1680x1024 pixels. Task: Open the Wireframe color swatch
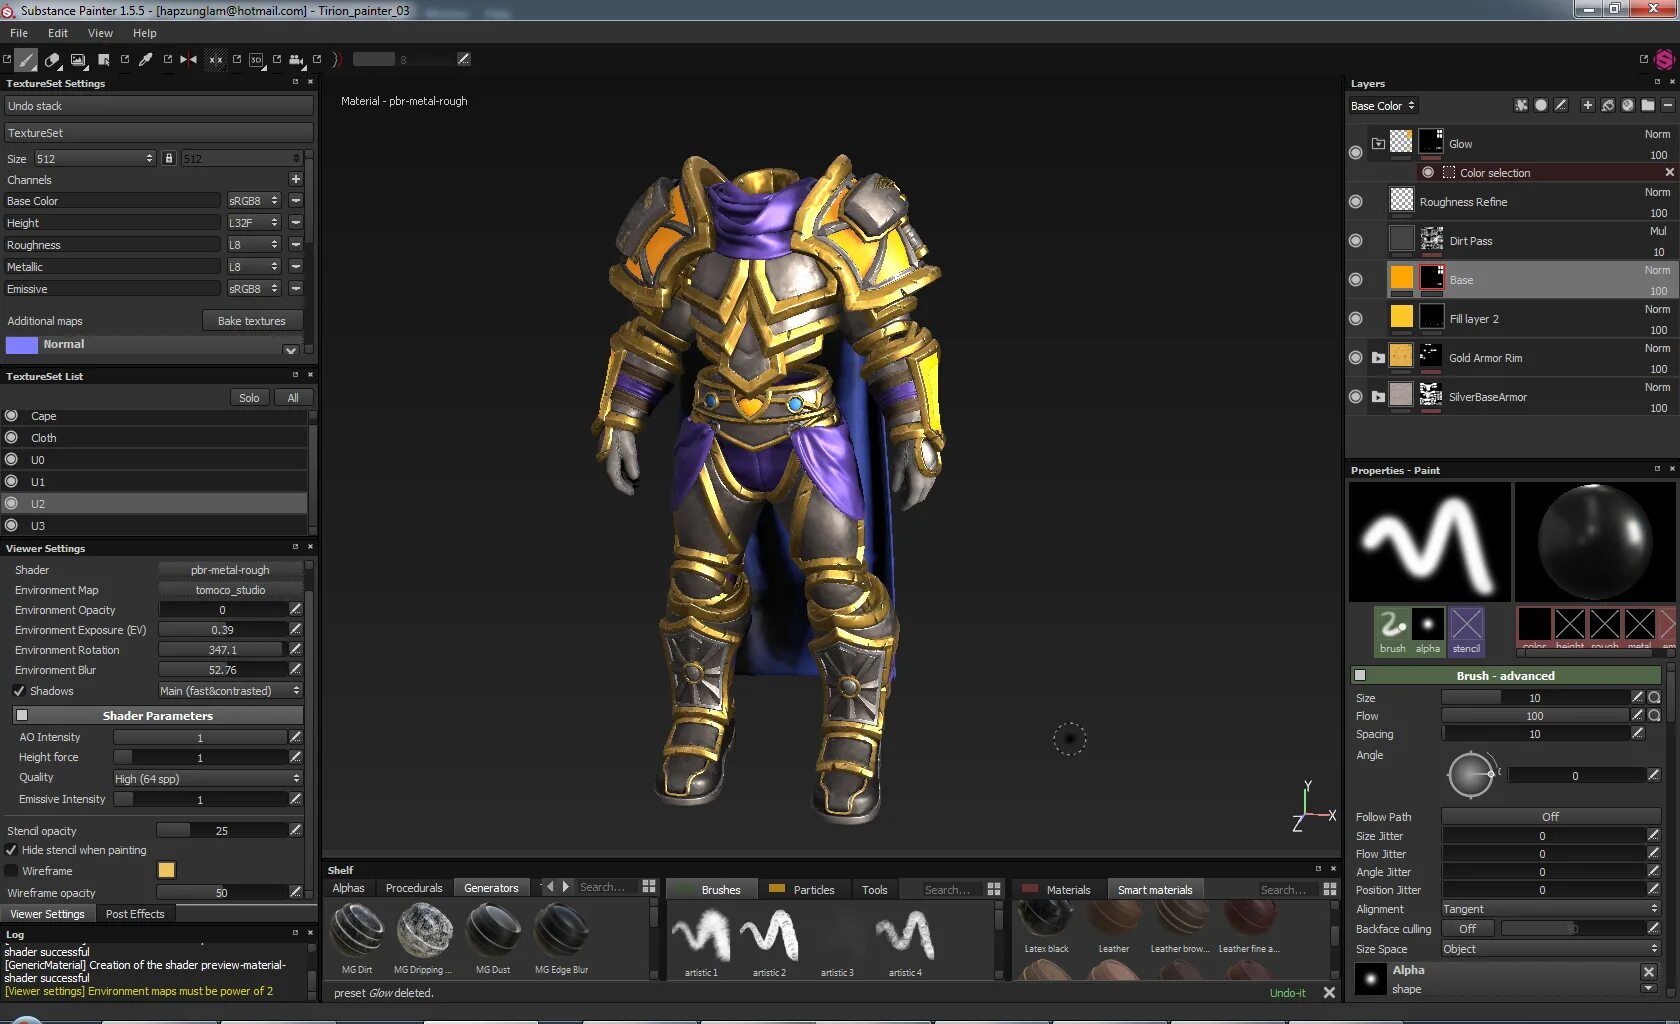click(x=166, y=870)
